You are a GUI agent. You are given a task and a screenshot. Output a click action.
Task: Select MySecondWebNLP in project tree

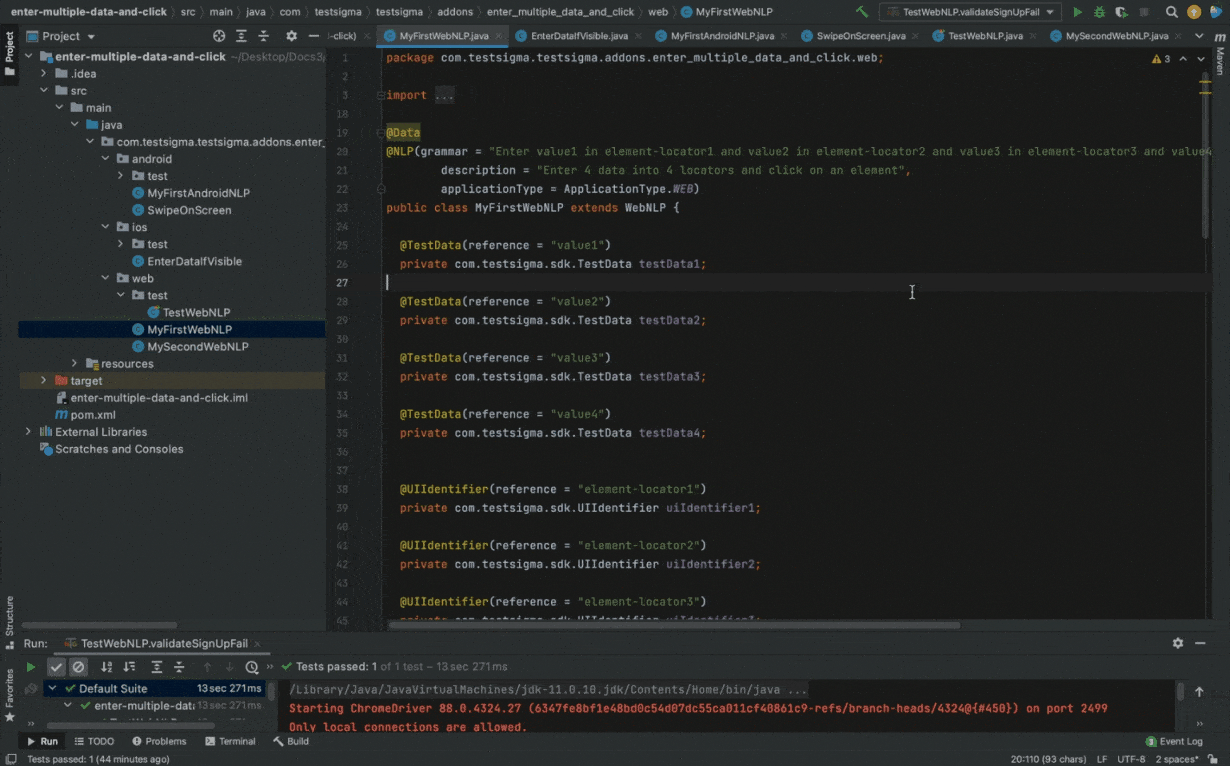(x=197, y=347)
